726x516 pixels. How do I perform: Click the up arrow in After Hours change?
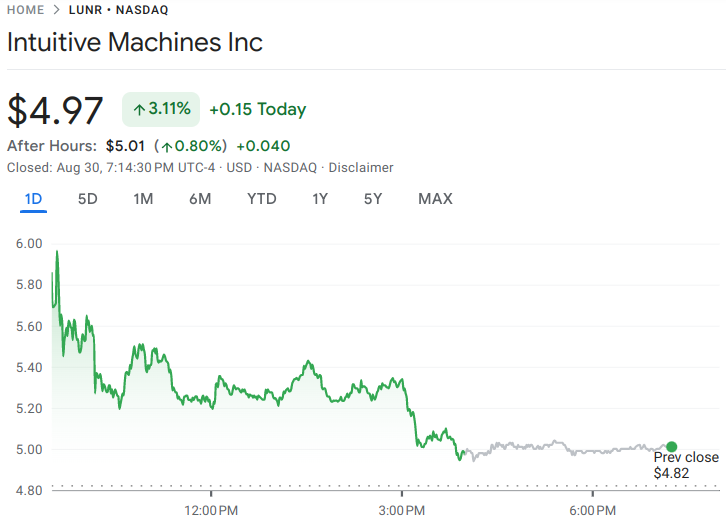[x=167, y=146]
